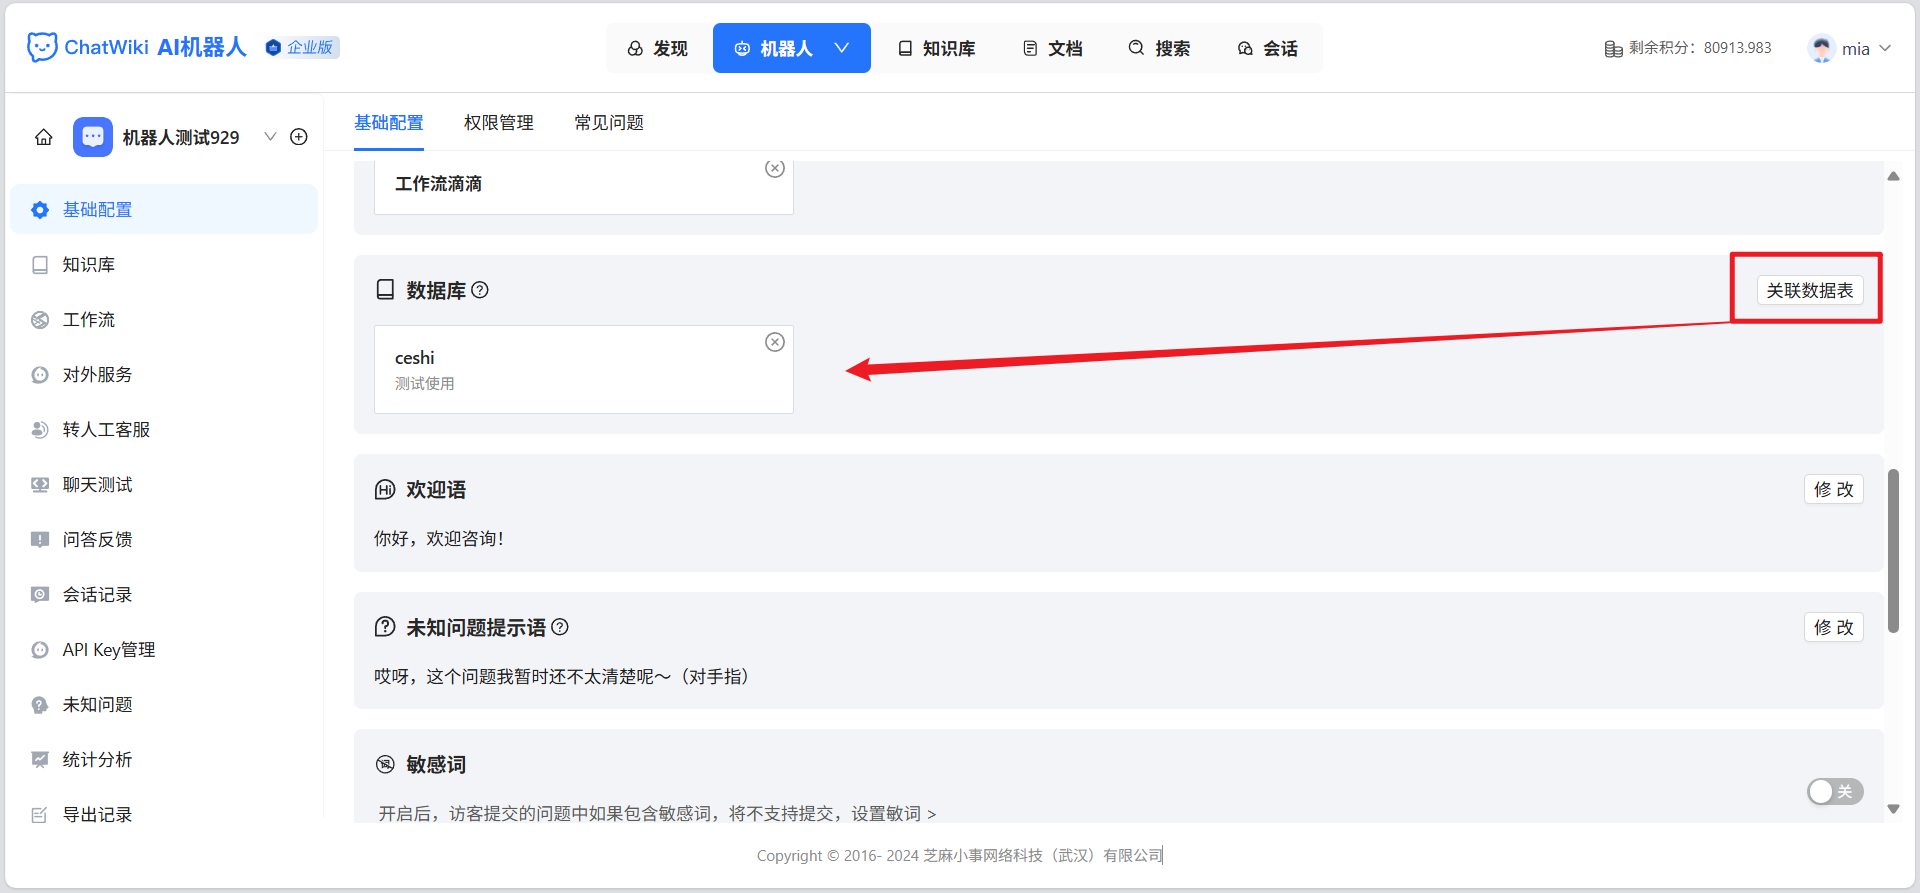Add a new robot with plus icon
Image resolution: width=1920 pixels, height=893 pixels.
[299, 137]
